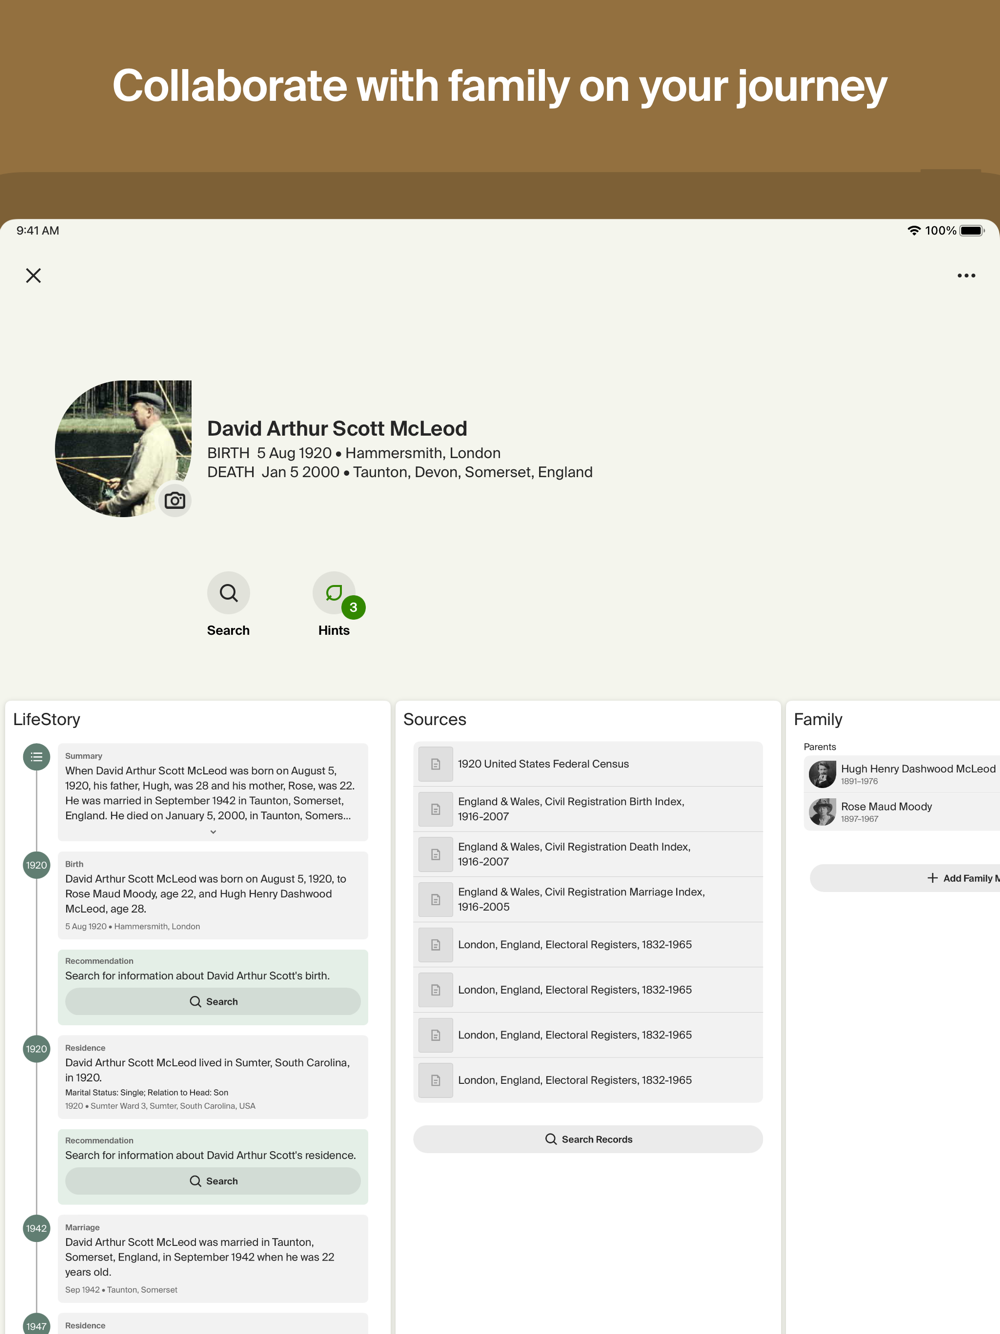The image size is (1000, 1334).
Task: Search for information about David's birth
Action: [x=213, y=1001]
